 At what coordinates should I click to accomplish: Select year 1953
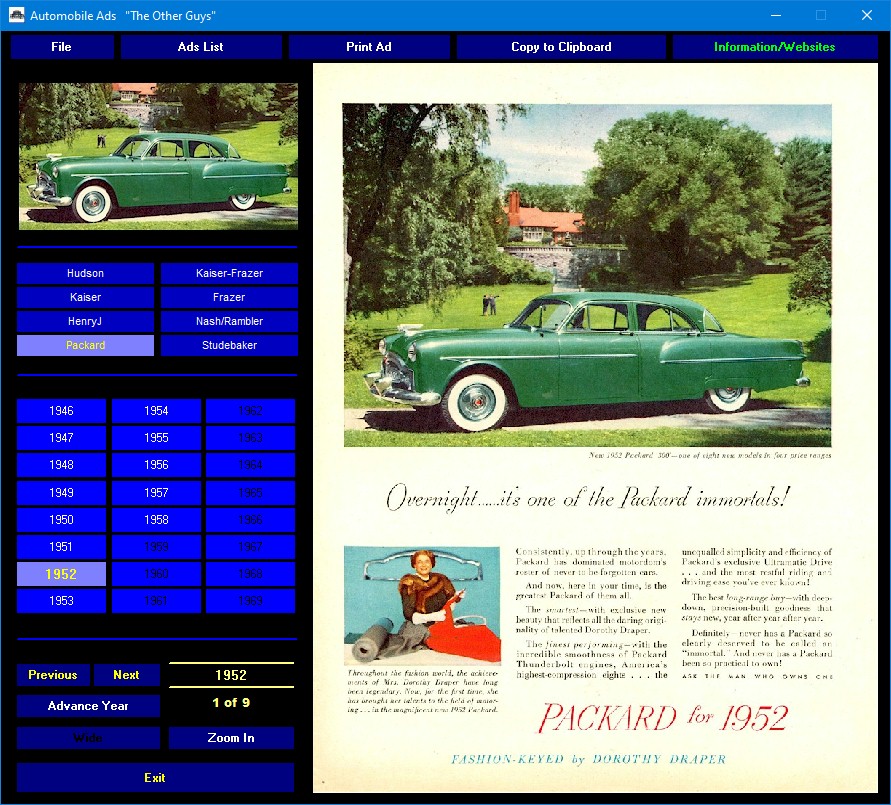pos(61,601)
